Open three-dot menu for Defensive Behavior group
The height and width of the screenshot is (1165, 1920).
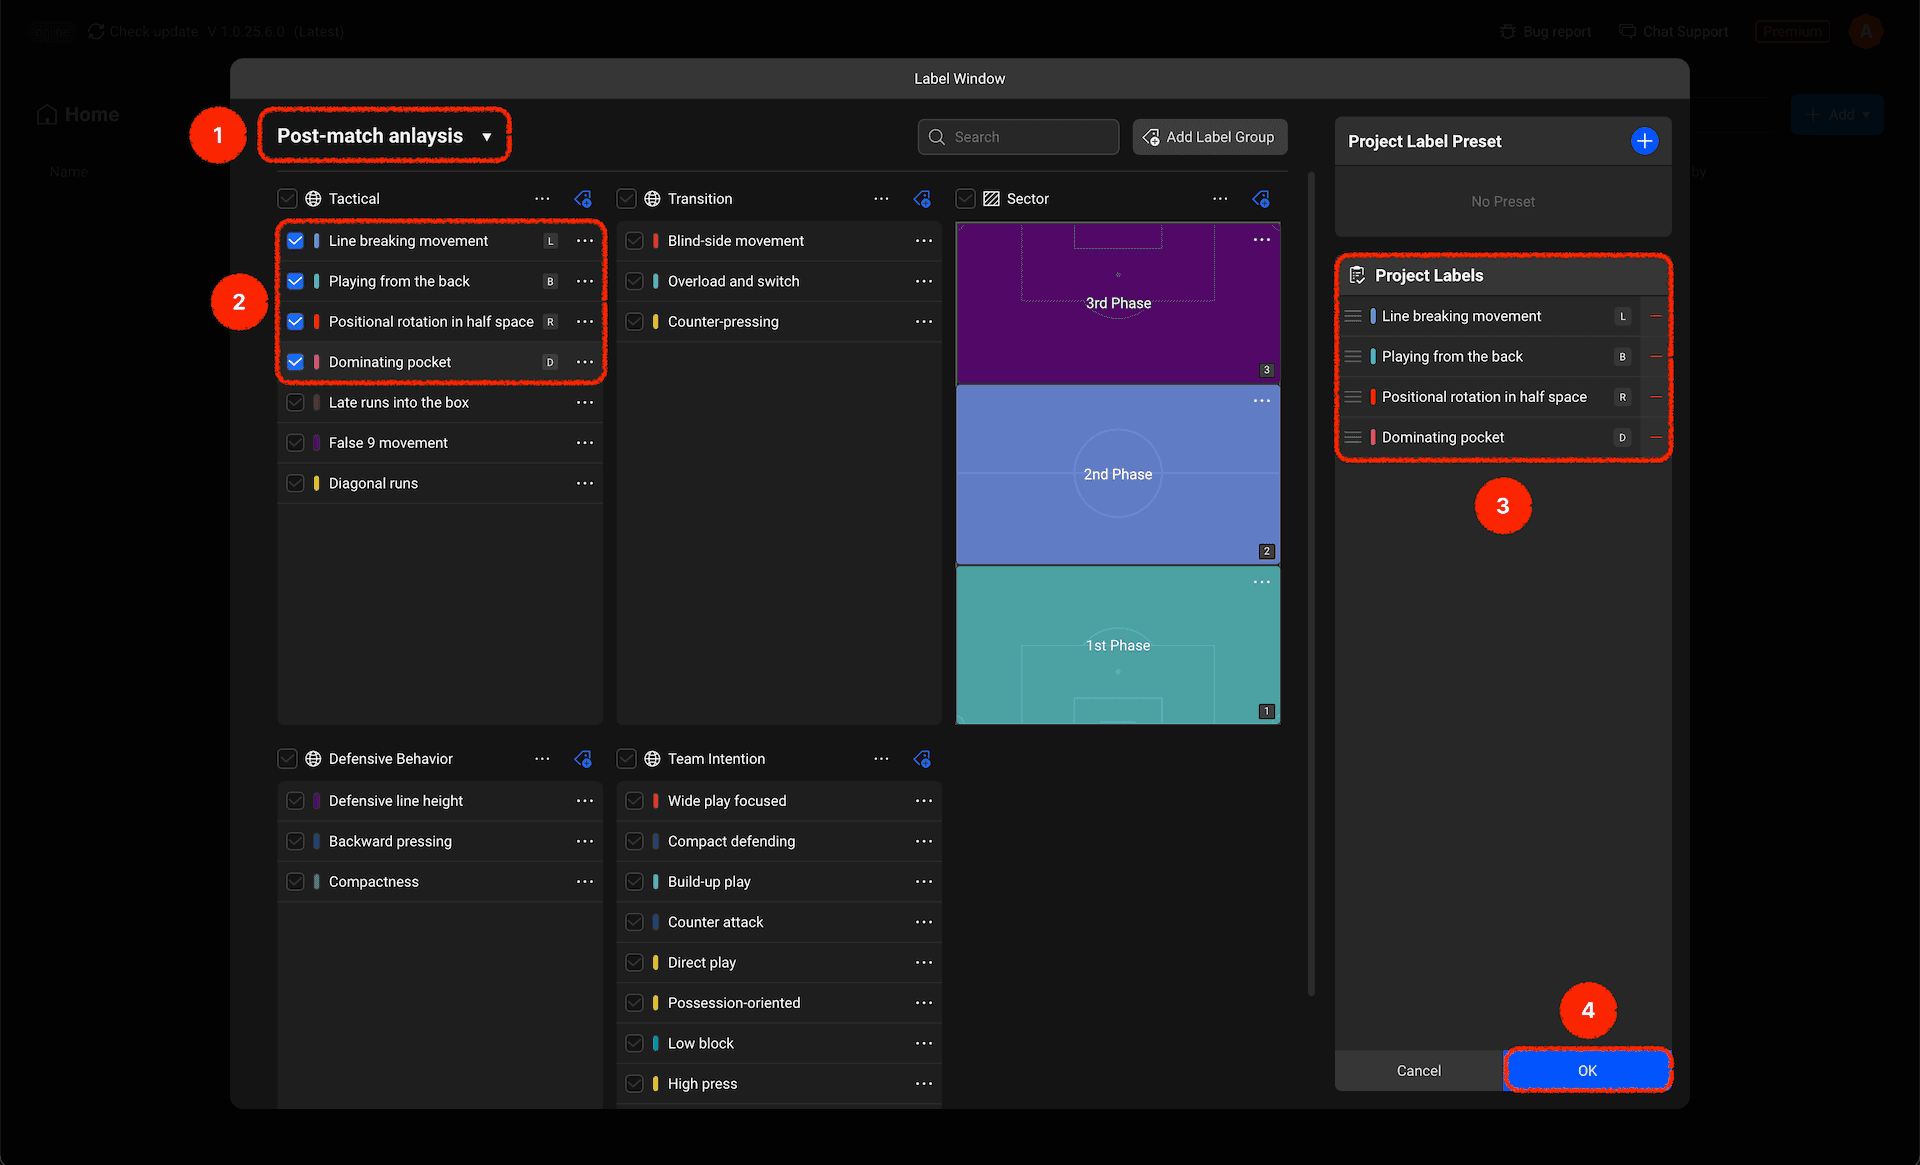(542, 759)
